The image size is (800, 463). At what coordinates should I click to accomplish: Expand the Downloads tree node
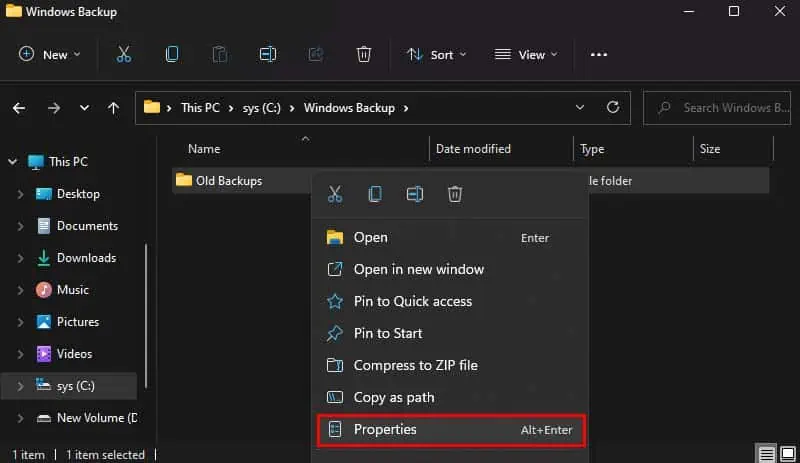point(20,258)
